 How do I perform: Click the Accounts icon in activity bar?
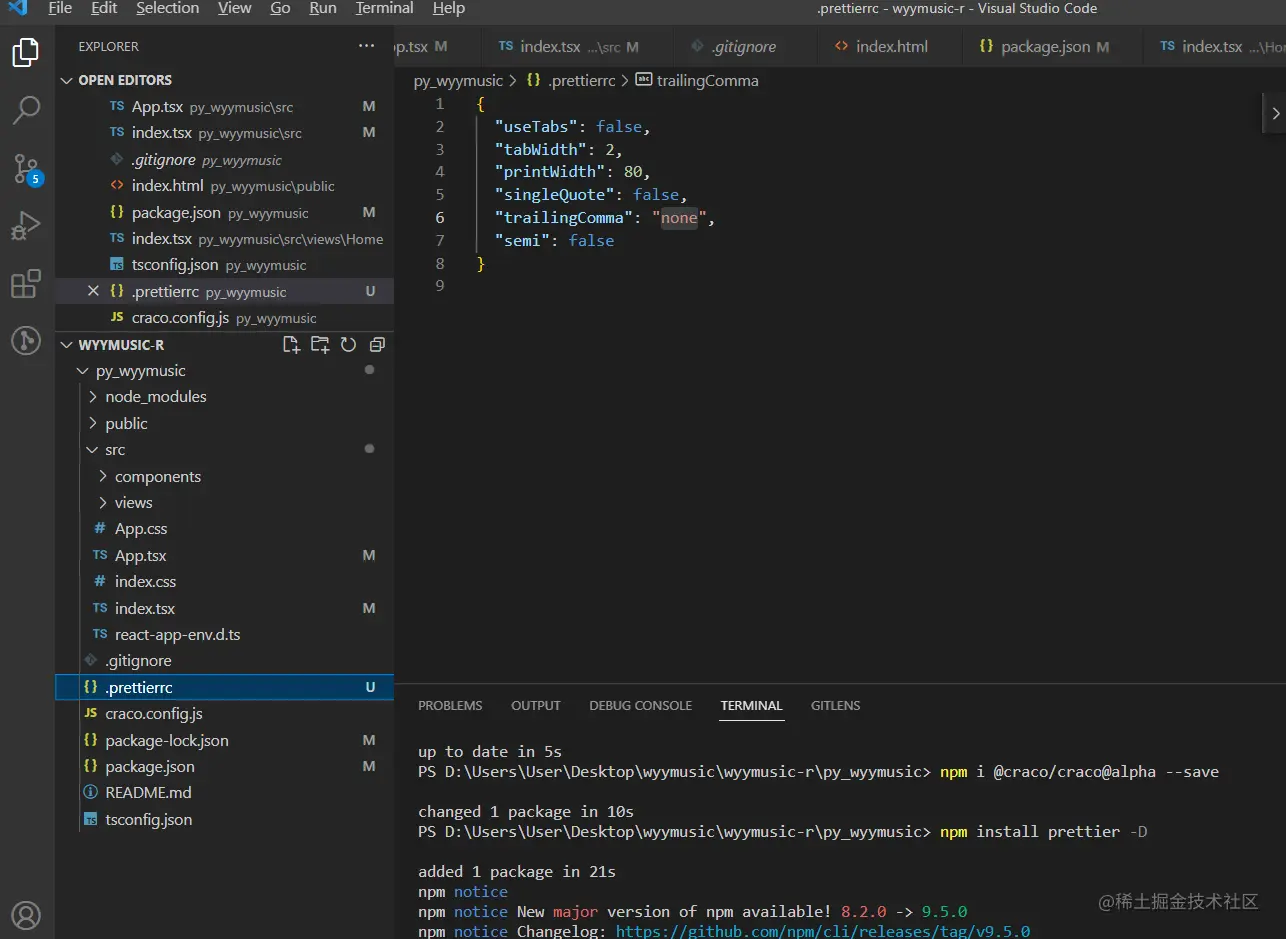(x=26, y=914)
